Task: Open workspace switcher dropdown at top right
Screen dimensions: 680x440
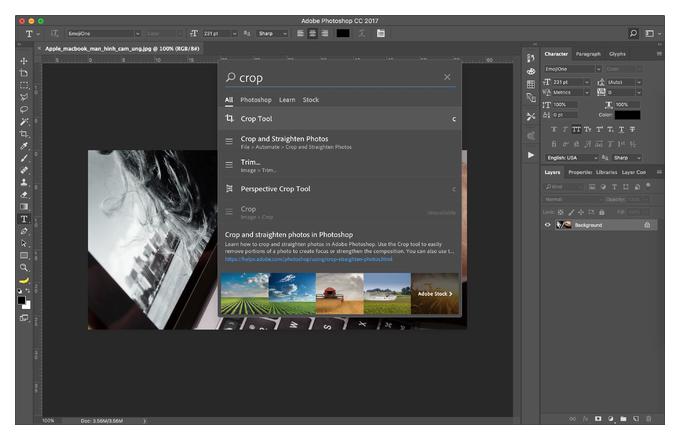Action: [x=652, y=33]
